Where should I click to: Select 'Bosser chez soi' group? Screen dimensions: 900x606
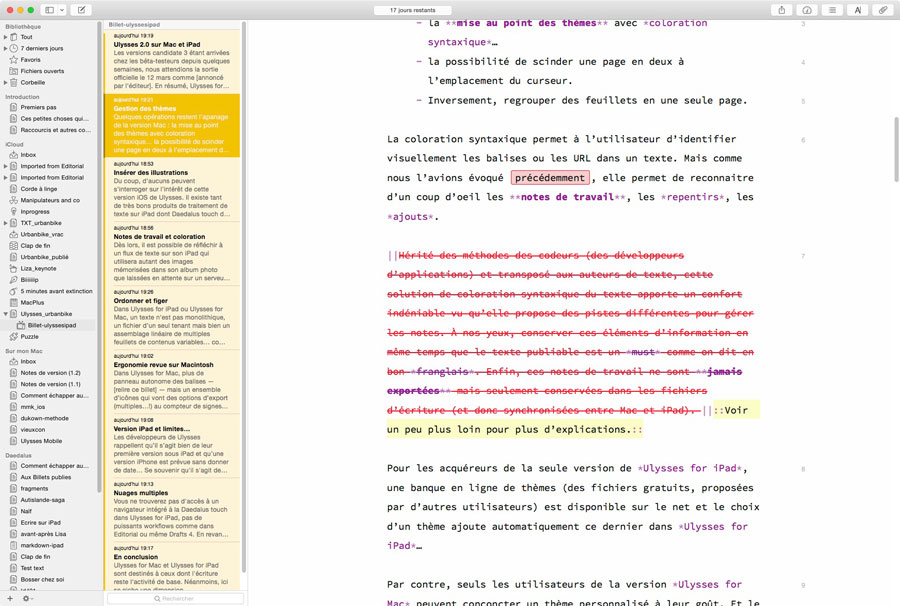pos(42,580)
